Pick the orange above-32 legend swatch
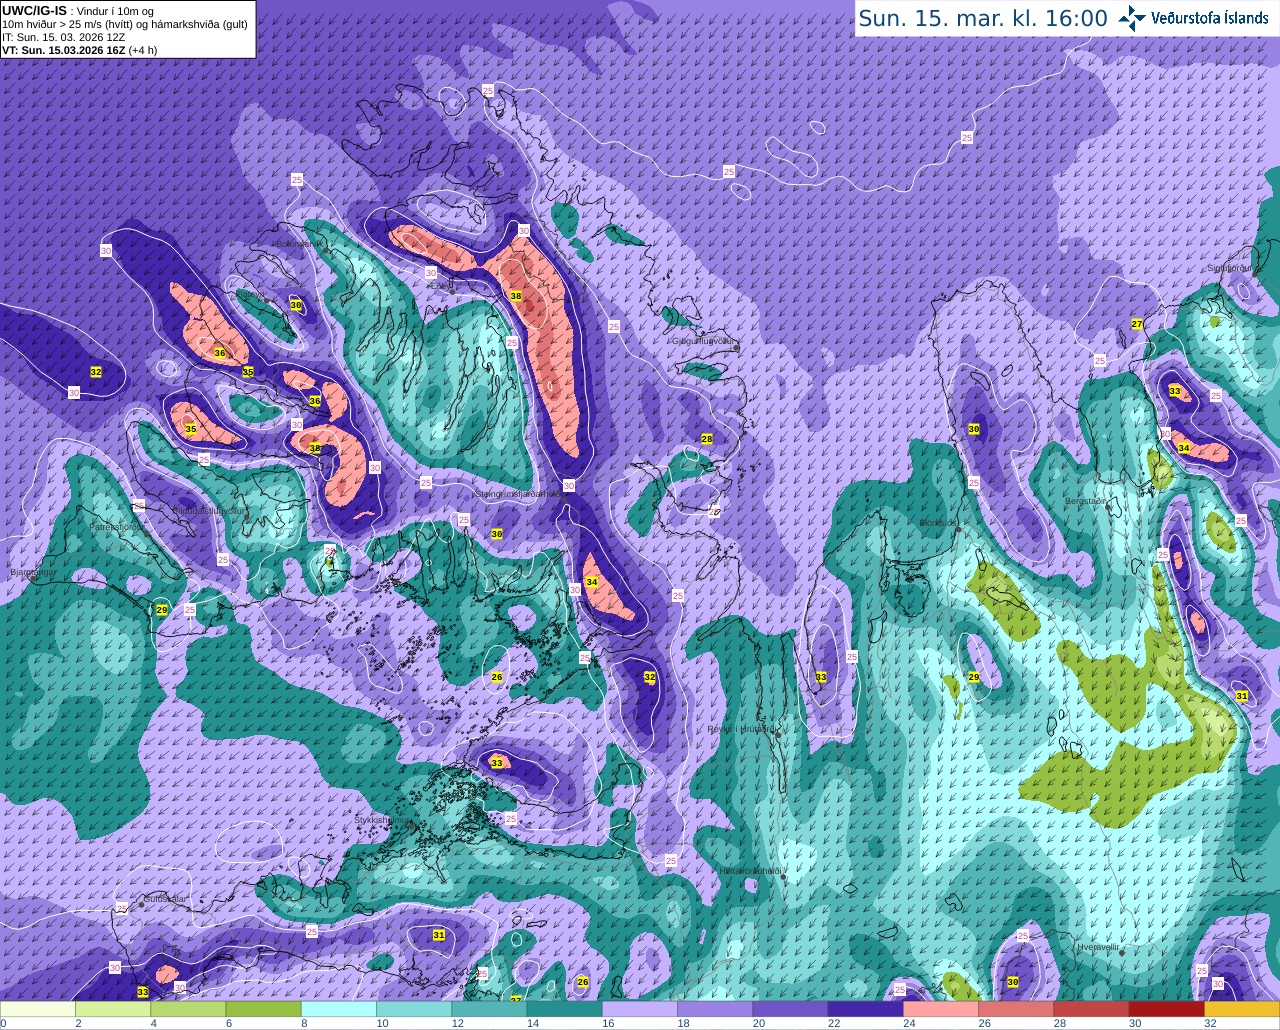Screen dimensions: 1280x1030 pos(1242,1008)
